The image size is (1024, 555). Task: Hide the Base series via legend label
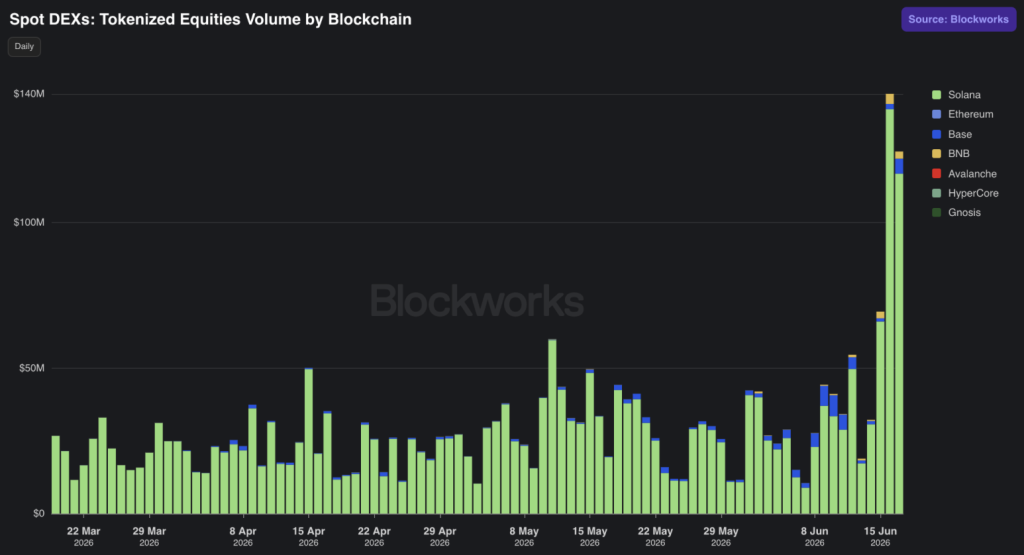coord(960,134)
